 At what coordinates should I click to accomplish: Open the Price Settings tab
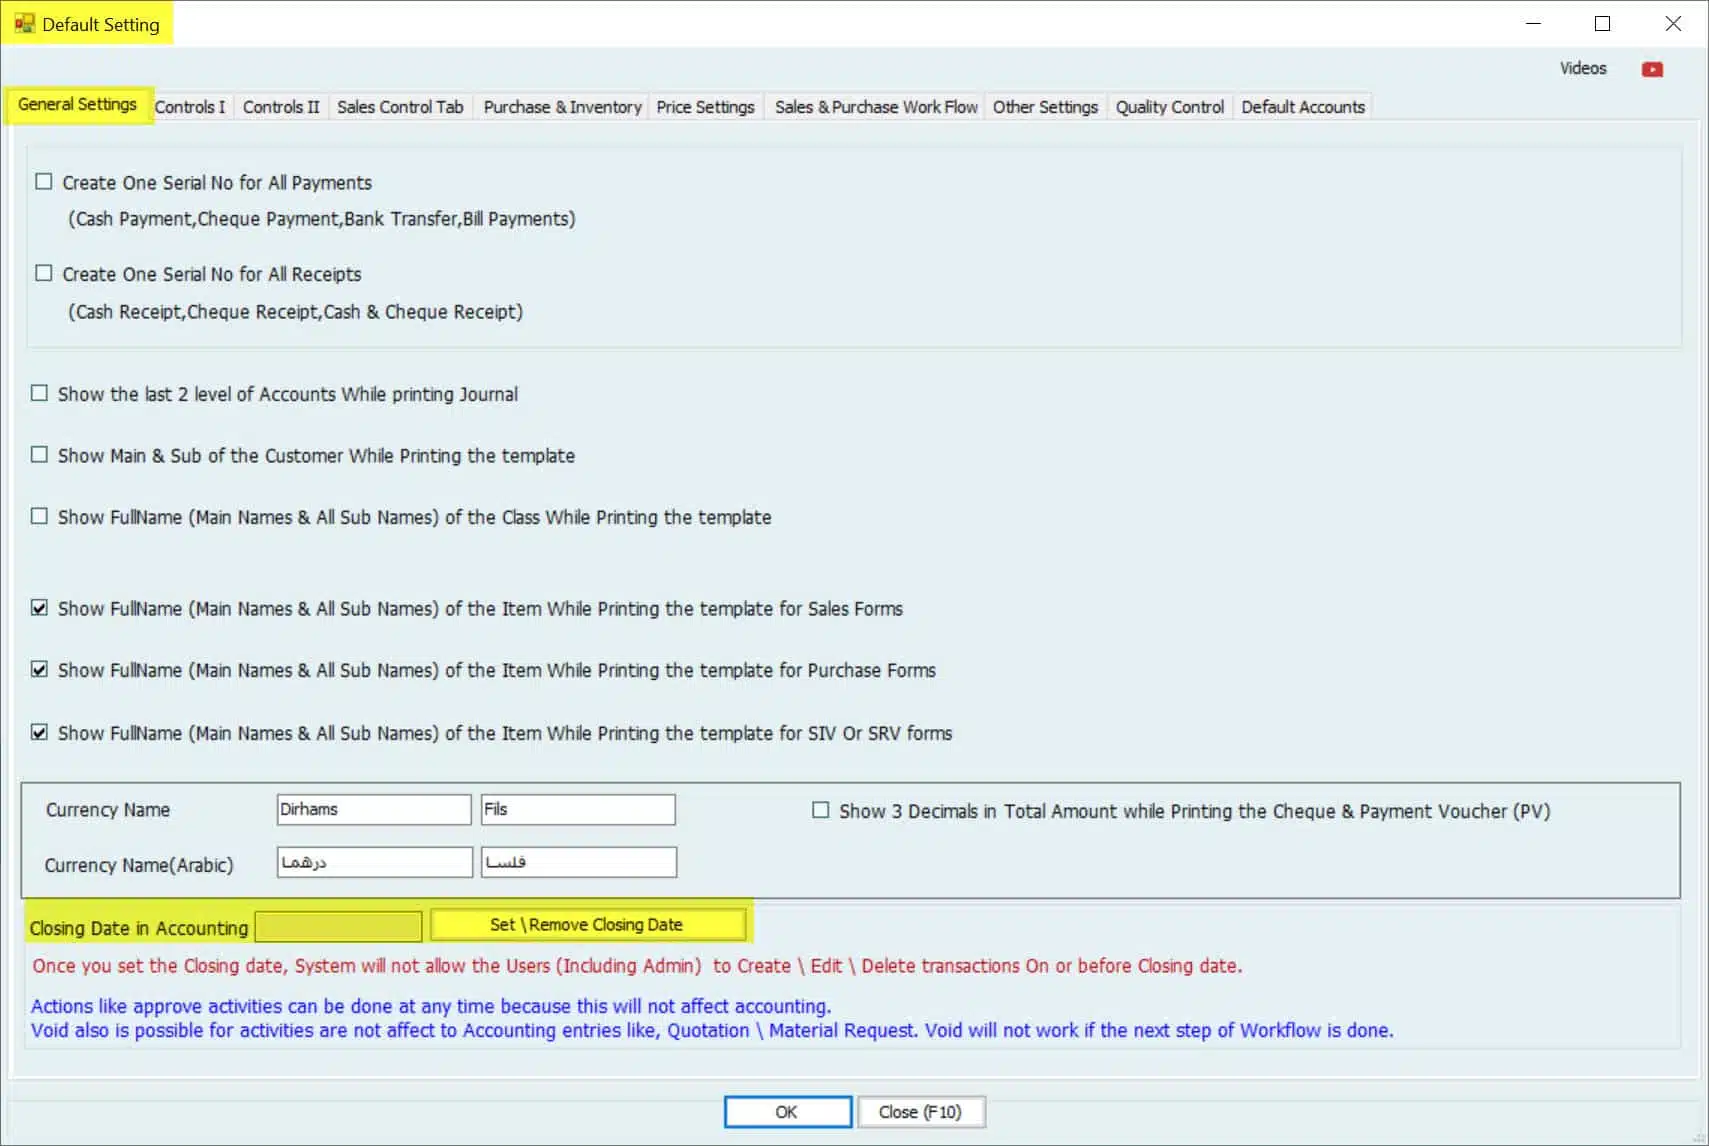pos(705,107)
